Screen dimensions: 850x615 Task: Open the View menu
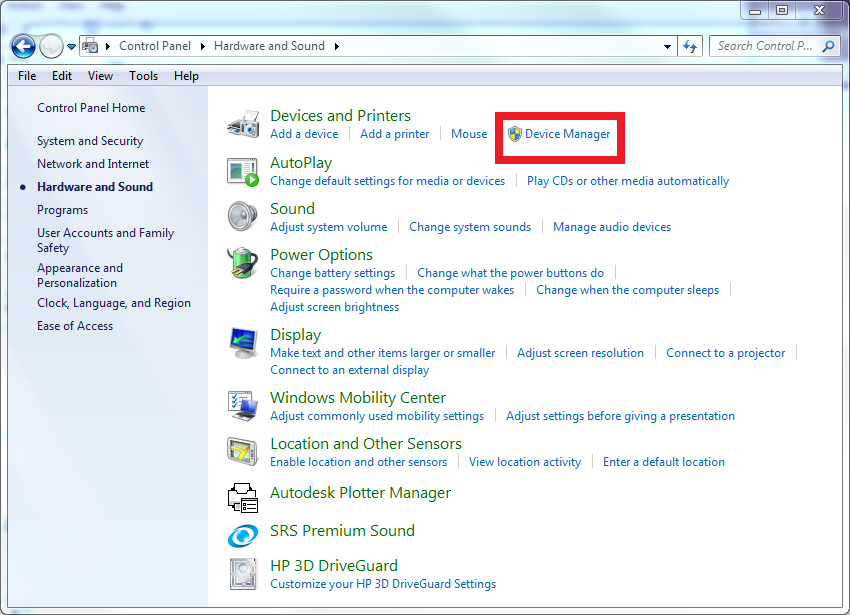point(100,76)
